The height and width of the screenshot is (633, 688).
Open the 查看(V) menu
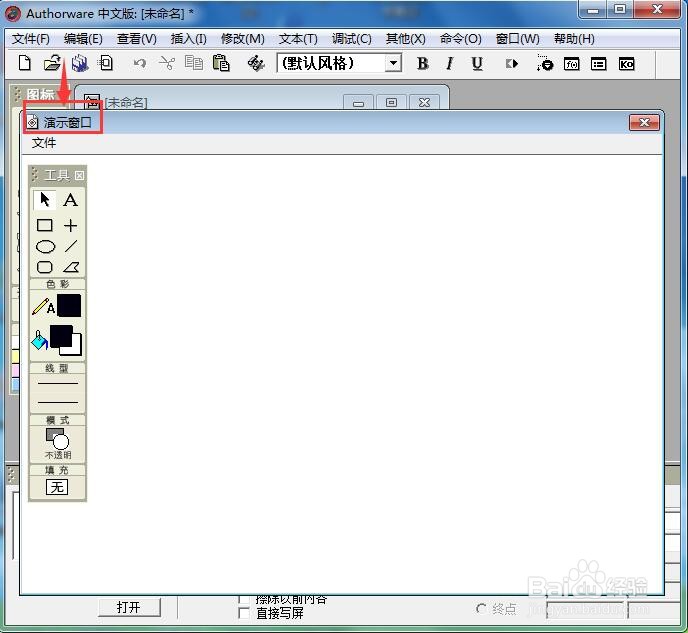(x=136, y=39)
